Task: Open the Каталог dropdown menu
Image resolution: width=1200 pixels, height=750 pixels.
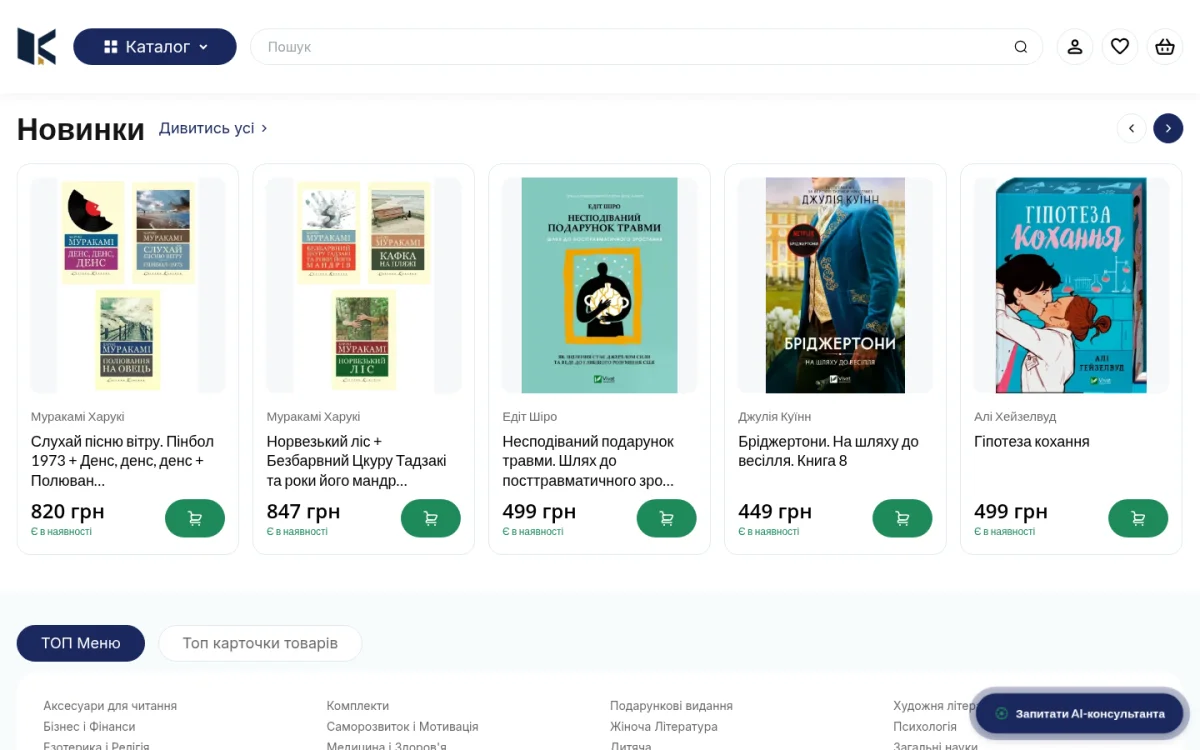Action: [155, 47]
